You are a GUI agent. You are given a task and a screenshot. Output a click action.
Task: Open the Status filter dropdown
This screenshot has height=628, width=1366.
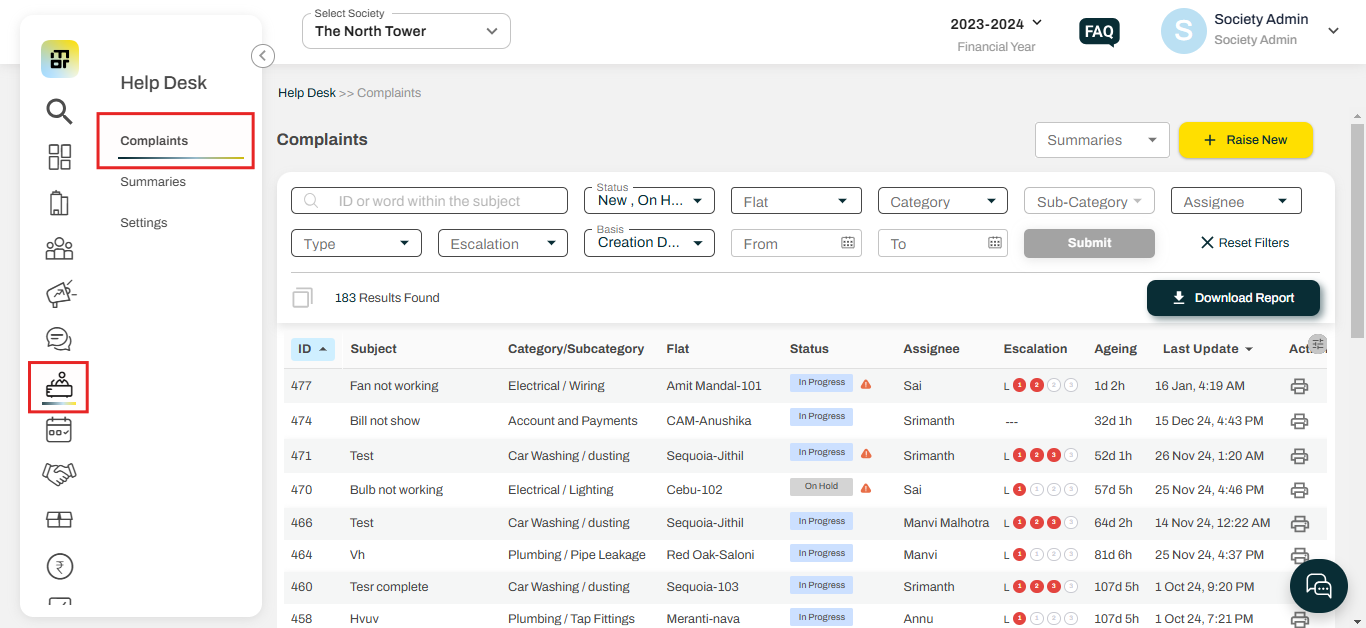point(649,200)
